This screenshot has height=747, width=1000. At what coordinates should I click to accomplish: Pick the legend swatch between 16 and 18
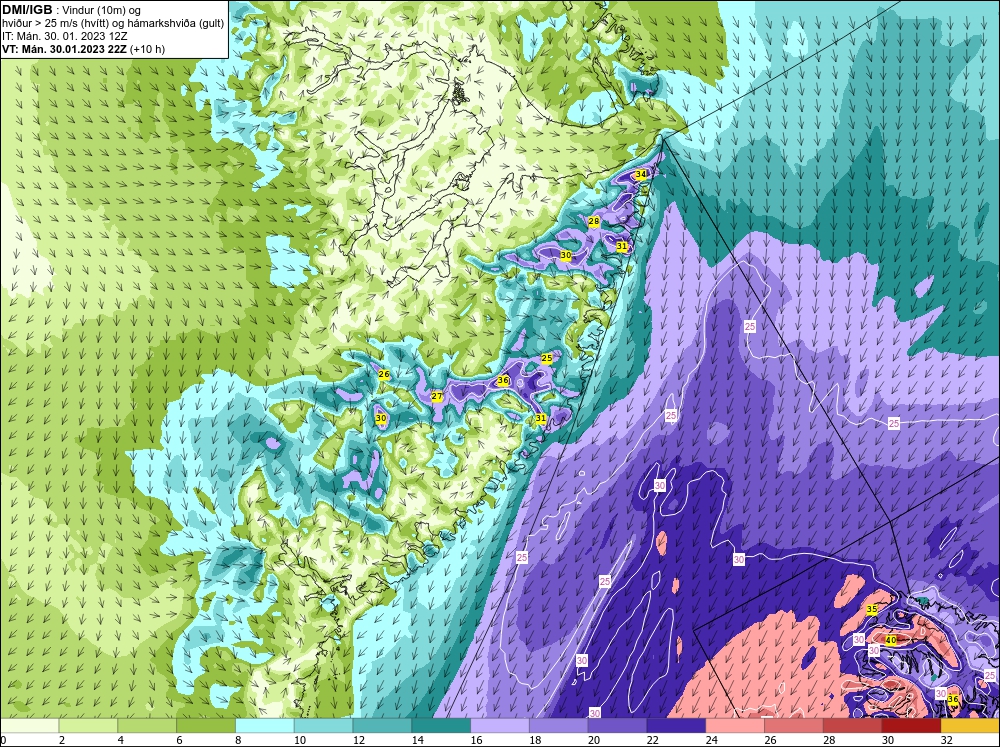[500, 725]
